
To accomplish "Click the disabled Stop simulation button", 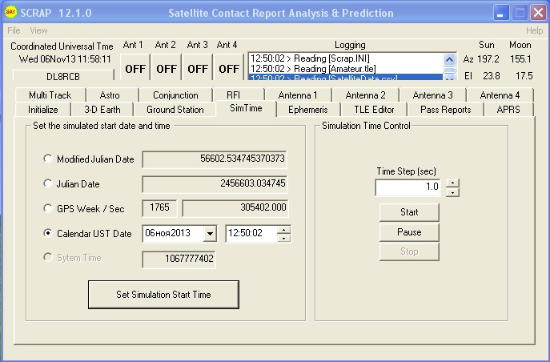I will (409, 252).
